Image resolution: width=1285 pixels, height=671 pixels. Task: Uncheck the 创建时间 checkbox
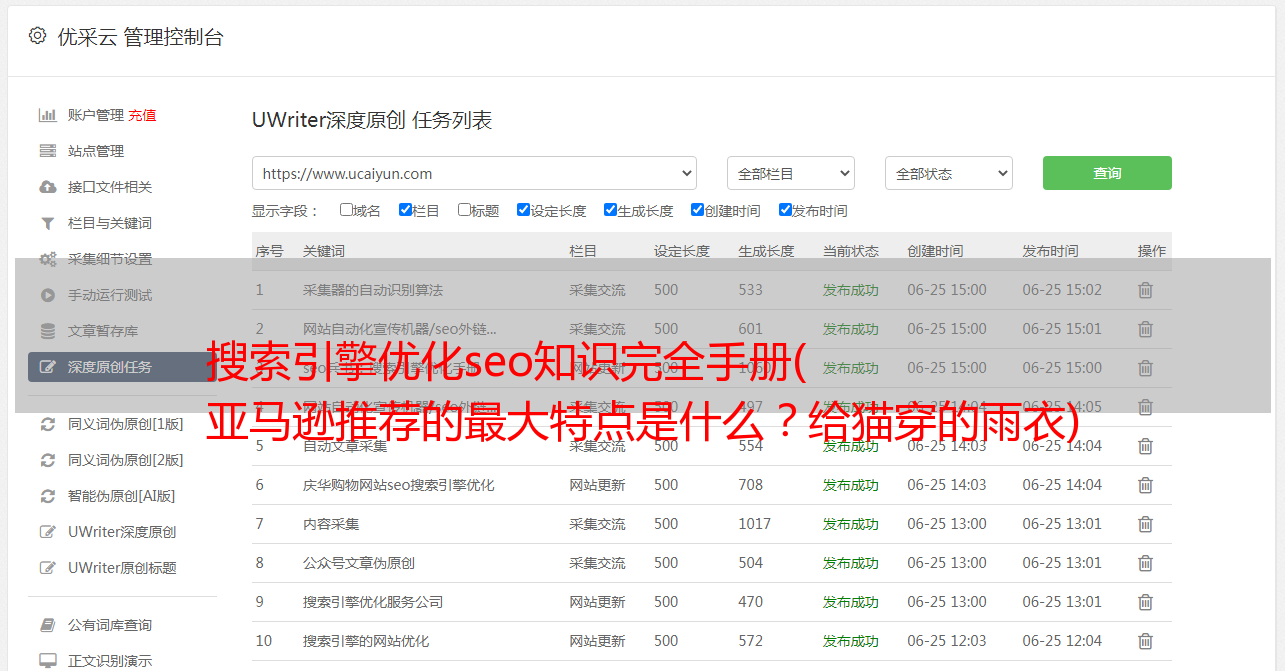(x=697, y=210)
